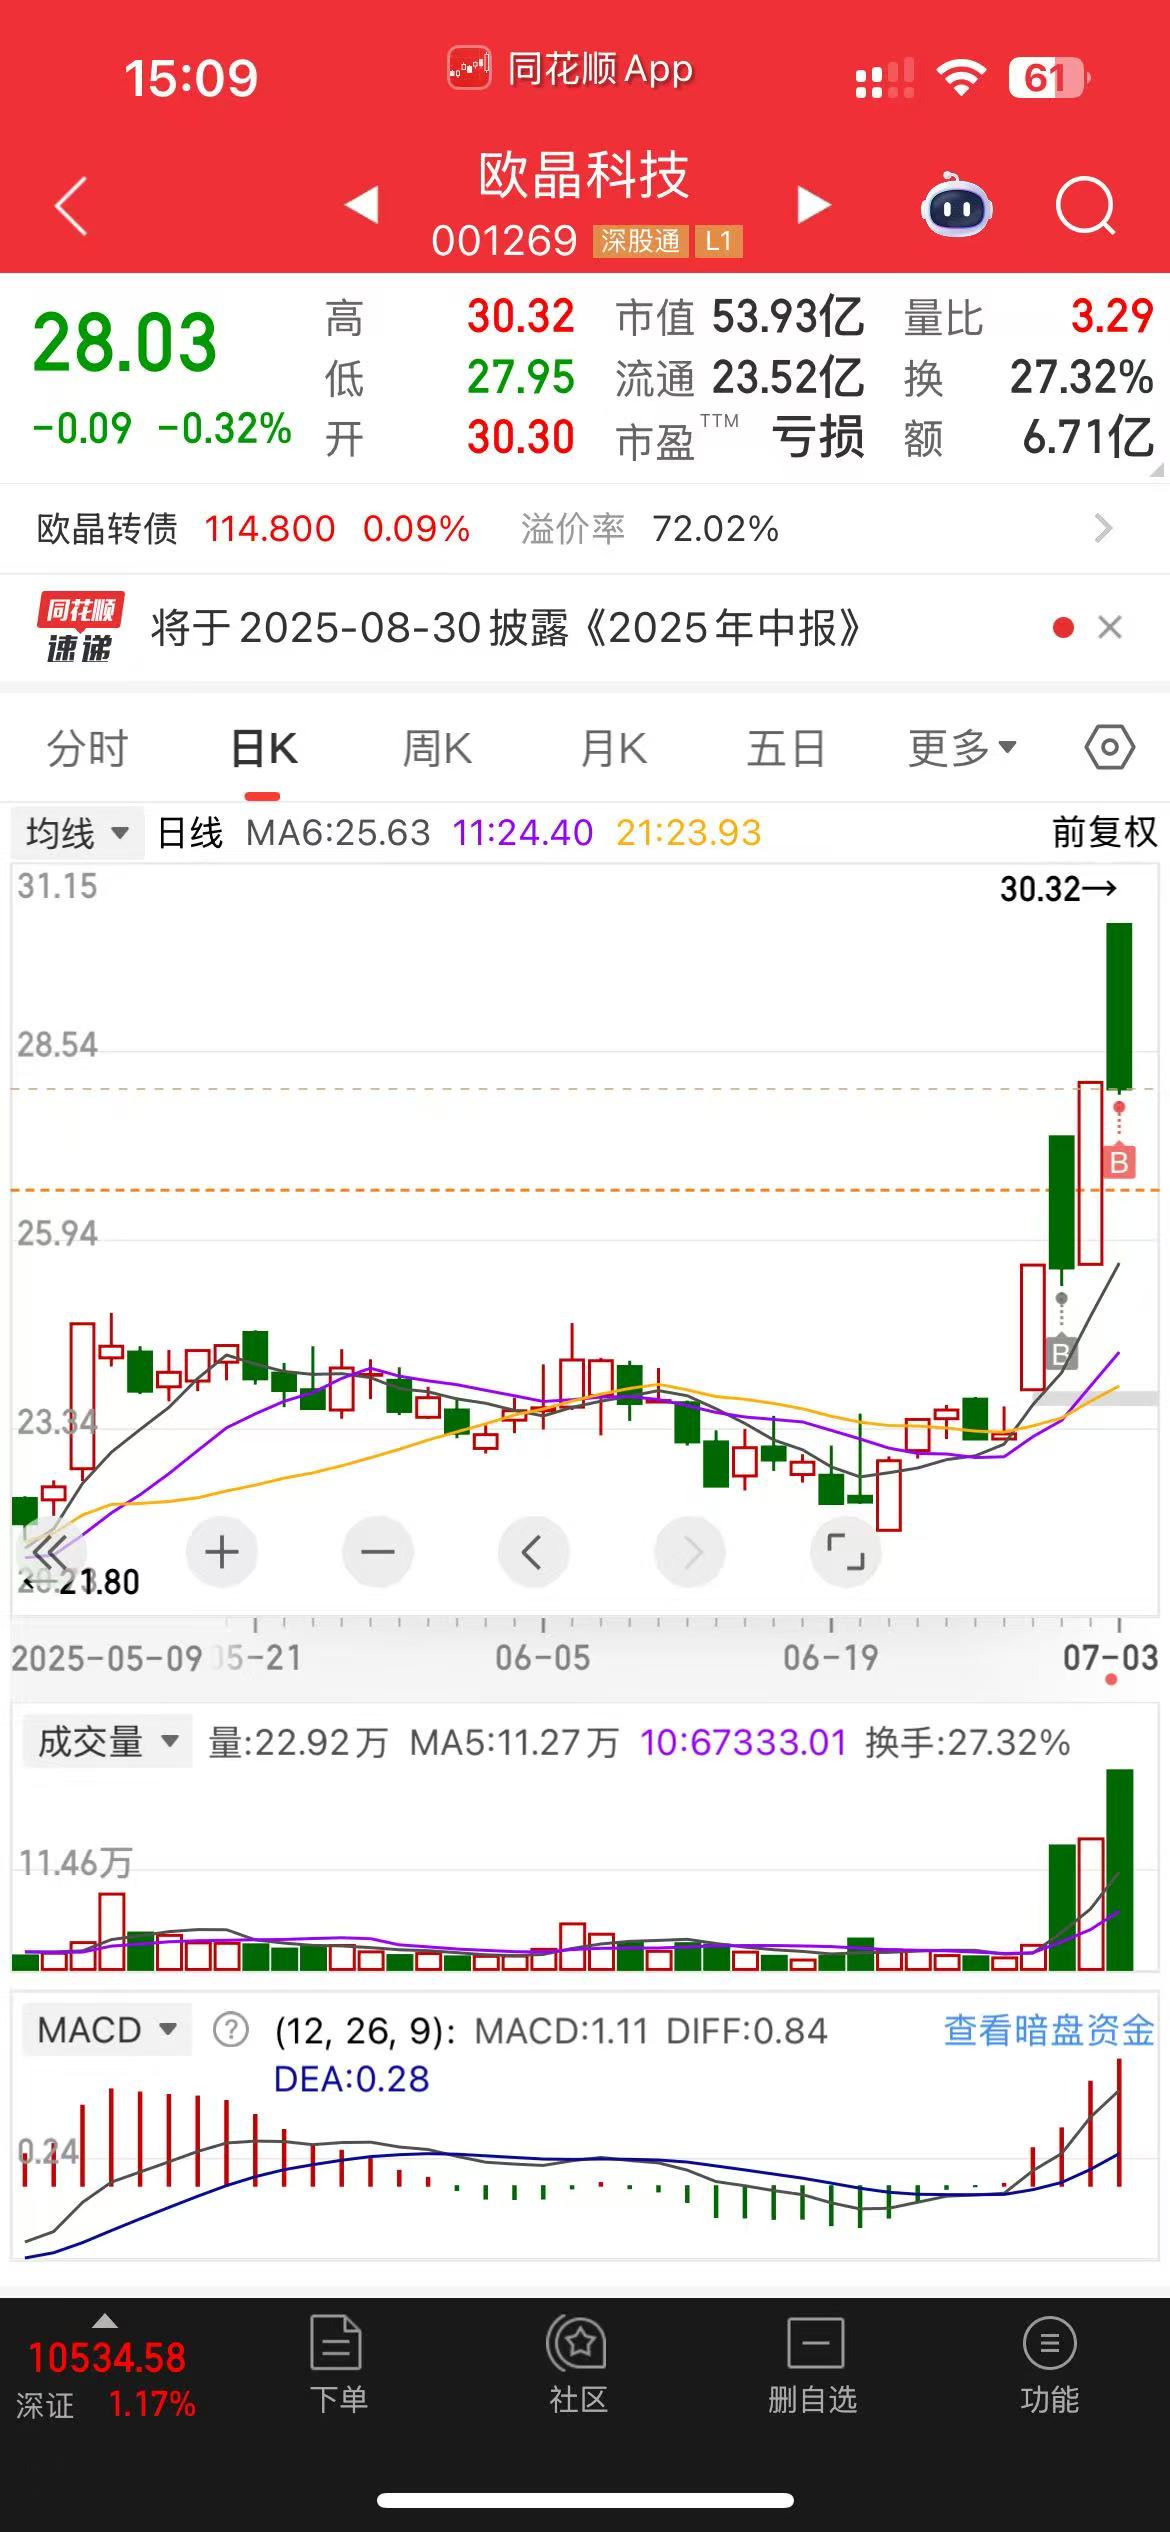Tap the tall green 07-03 candlestick
The height and width of the screenshot is (2532, 1170).
1119,1006
